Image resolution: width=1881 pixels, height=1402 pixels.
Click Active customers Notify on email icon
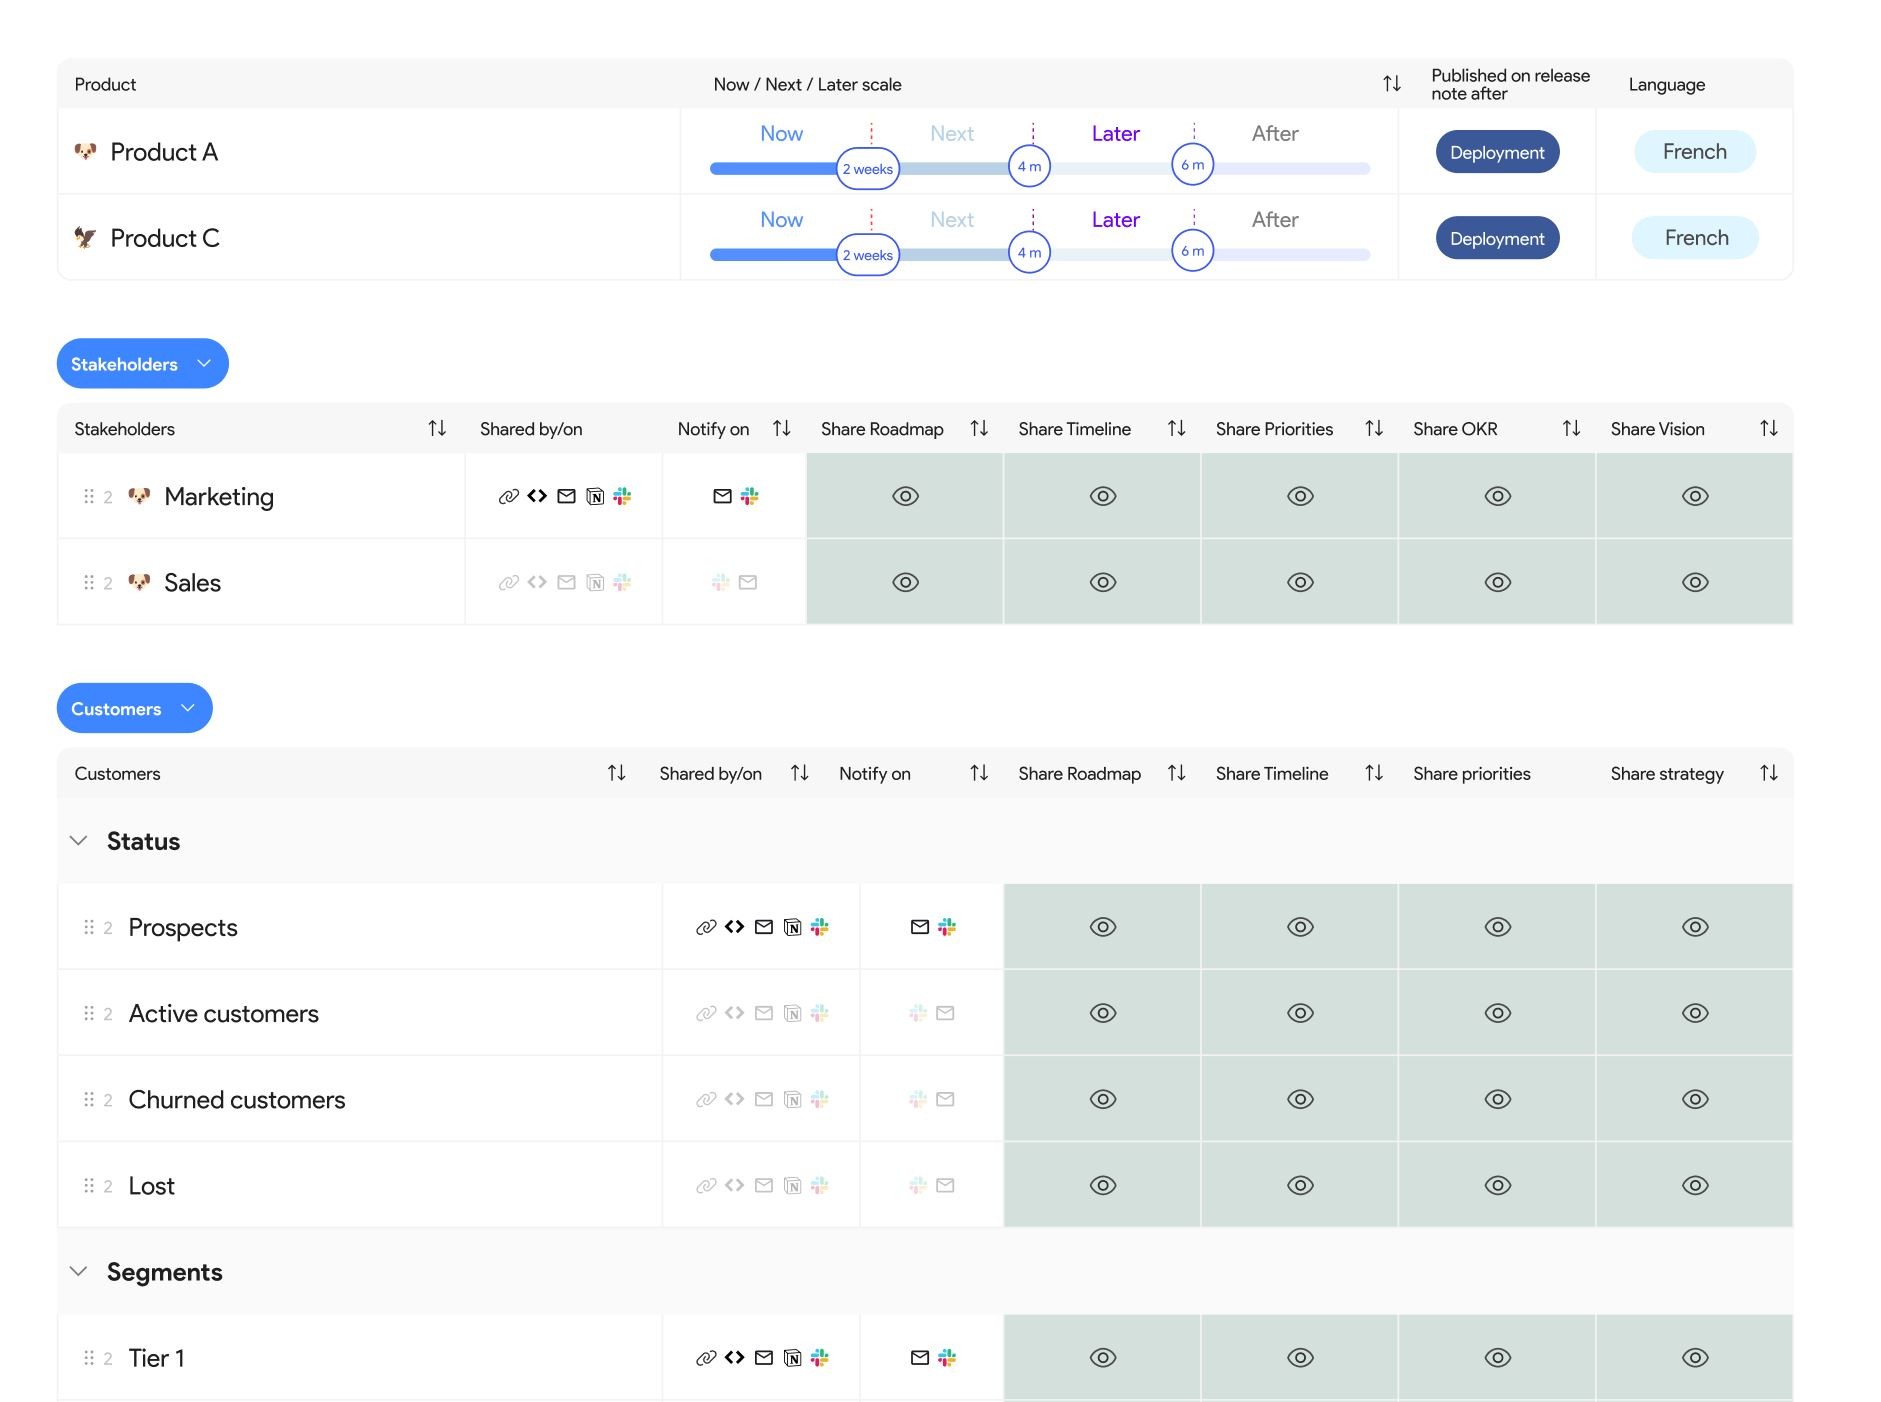[945, 1013]
